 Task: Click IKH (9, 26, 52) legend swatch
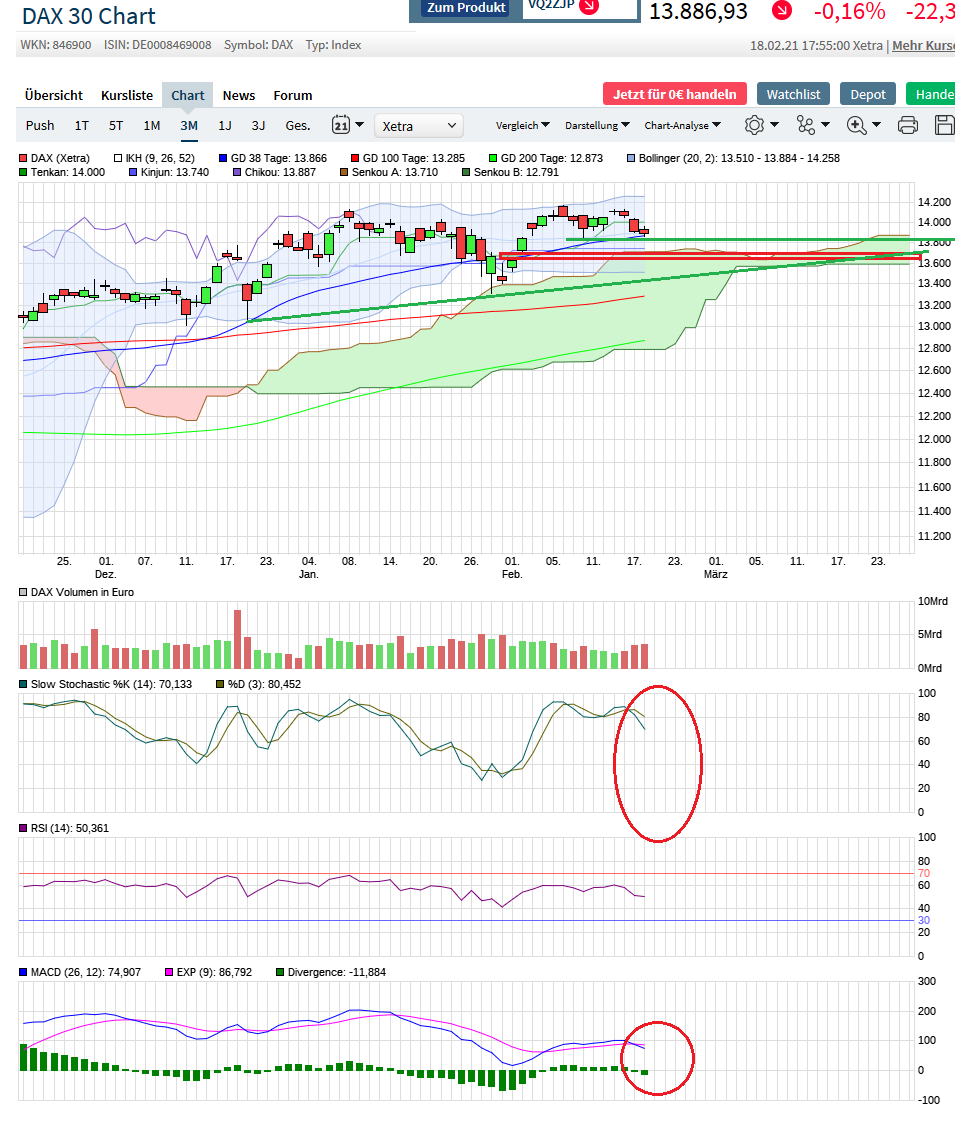coord(118,158)
